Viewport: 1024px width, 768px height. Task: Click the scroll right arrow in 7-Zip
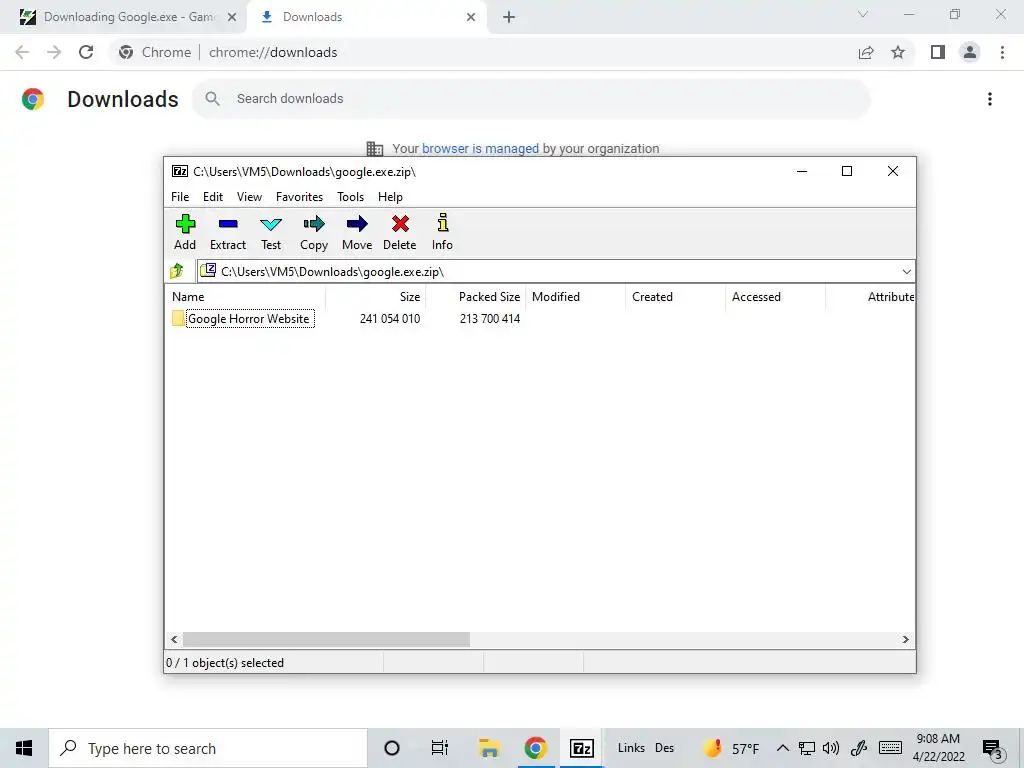(905, 639)
